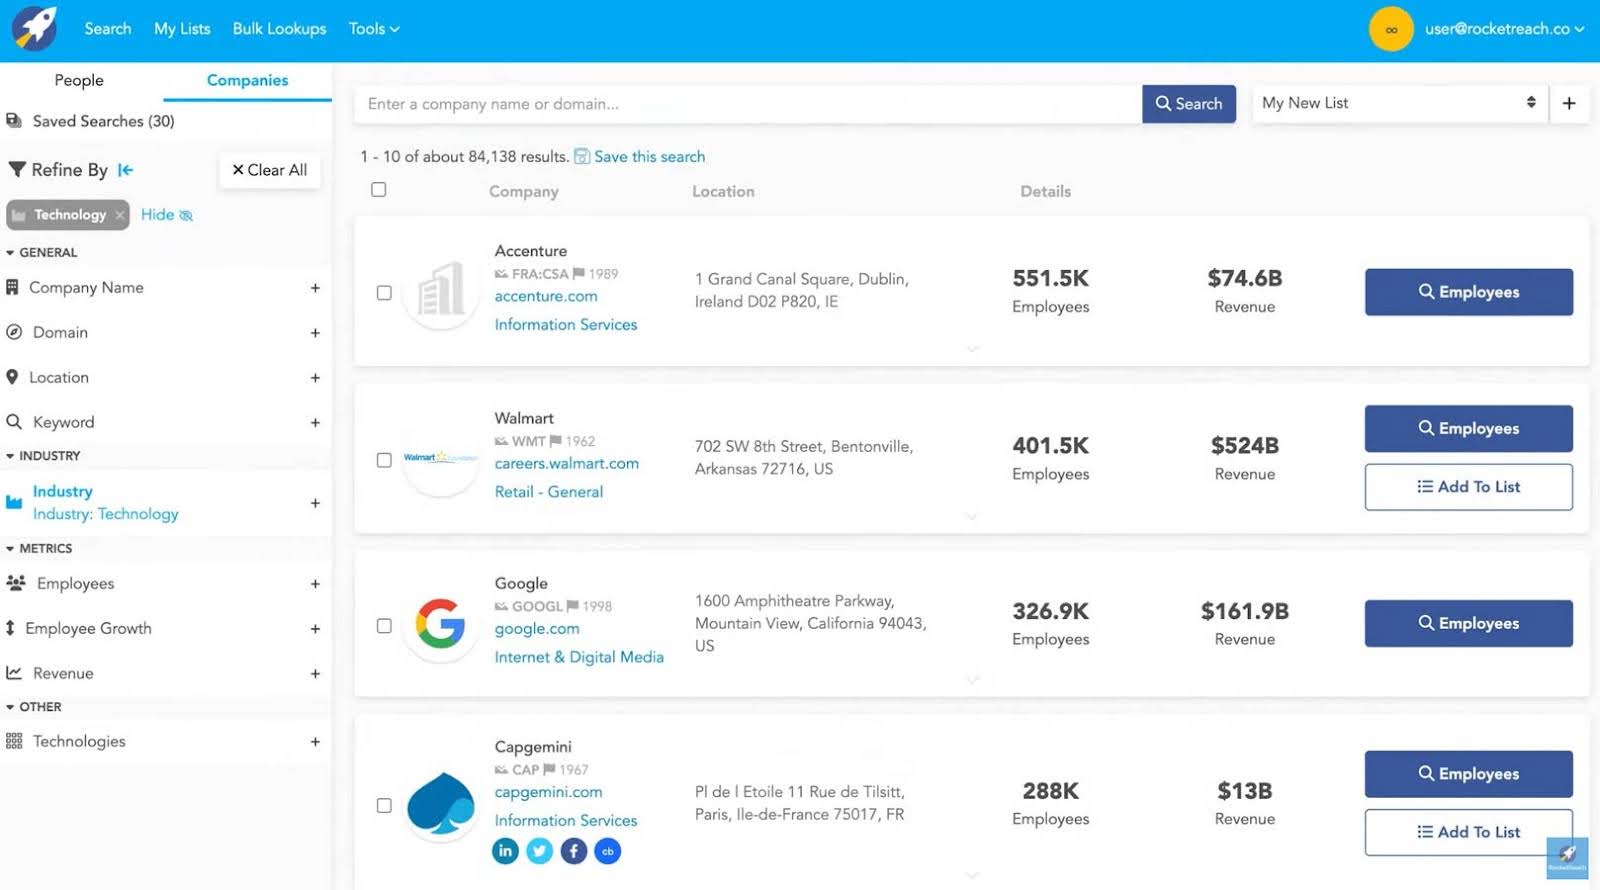This screenshot has width=1600, height=890.
Task: Click Internet & Digital Media industry link
Action: pyautogui.click(x=579, y=657)
